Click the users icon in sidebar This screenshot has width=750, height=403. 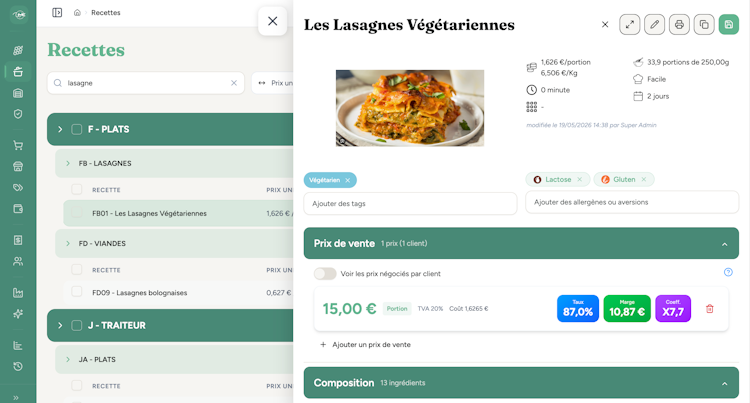[x=18, y=261]
